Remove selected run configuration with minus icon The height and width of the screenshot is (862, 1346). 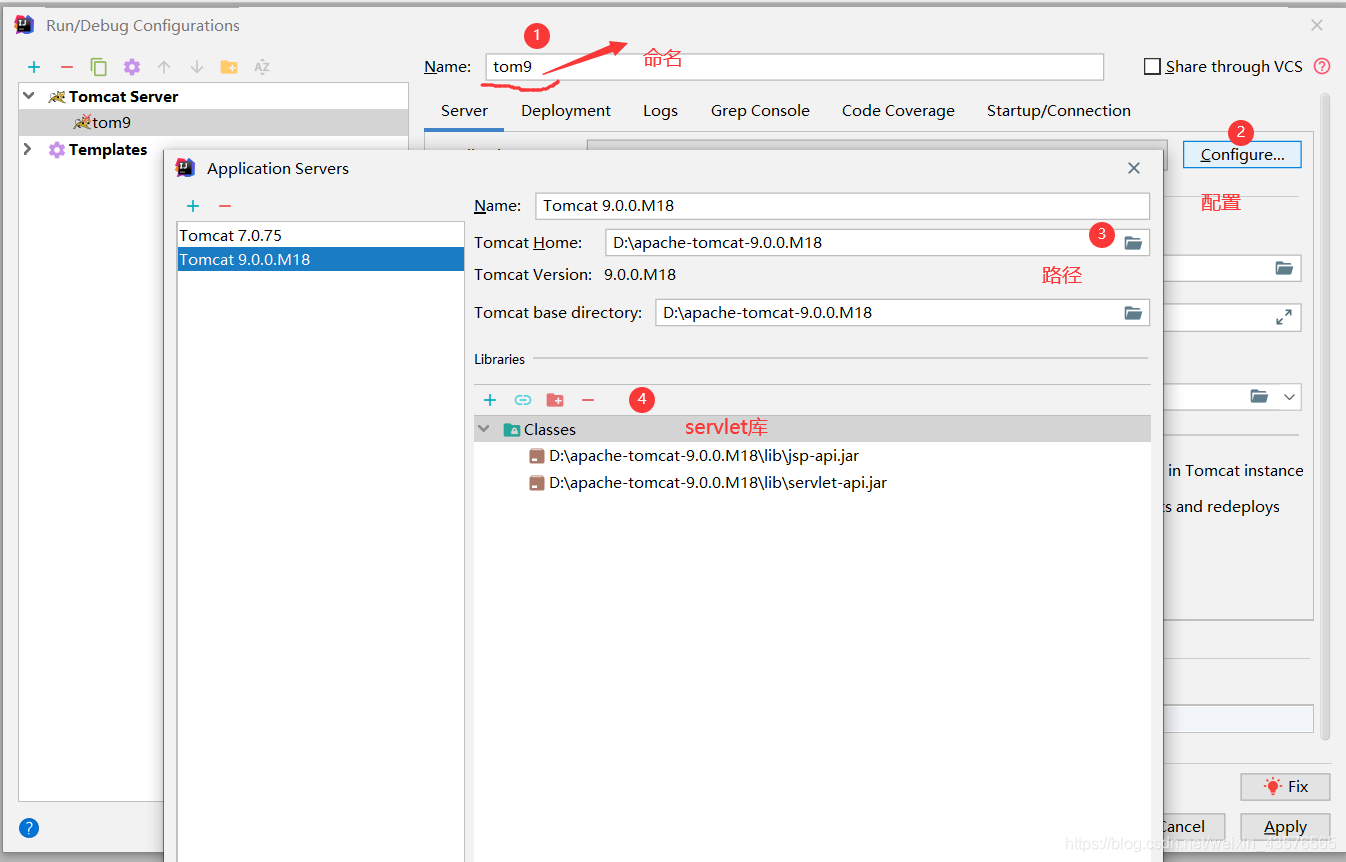coord(67,67)
